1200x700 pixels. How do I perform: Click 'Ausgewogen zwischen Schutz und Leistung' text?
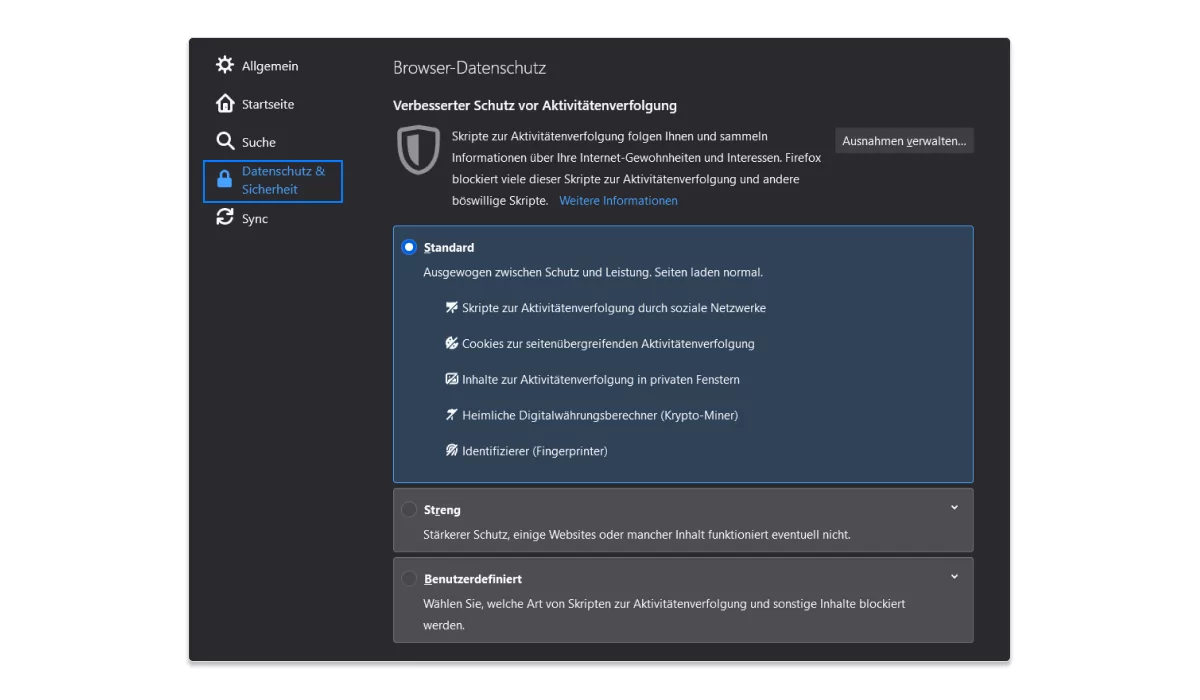[x=593, y=272]
